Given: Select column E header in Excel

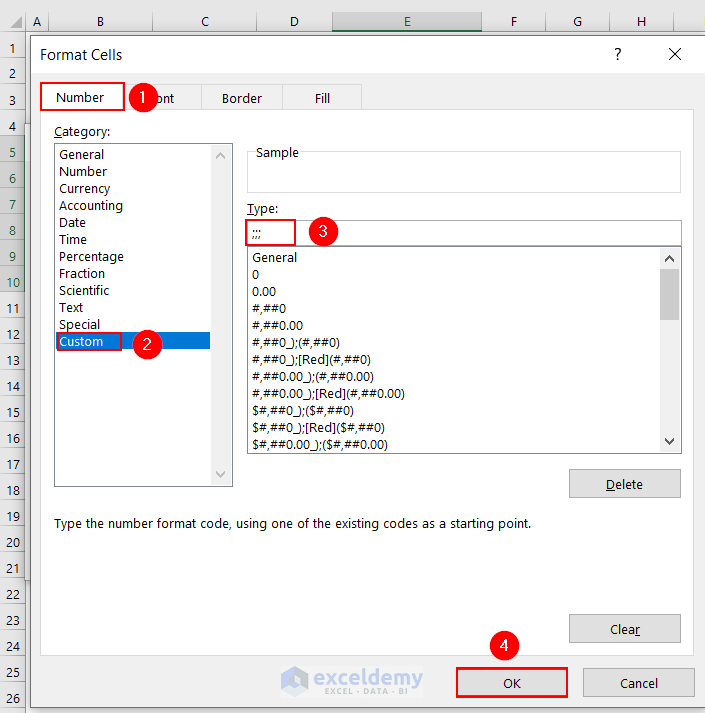Looking at the screenshot, I should [x=407, y=21].
